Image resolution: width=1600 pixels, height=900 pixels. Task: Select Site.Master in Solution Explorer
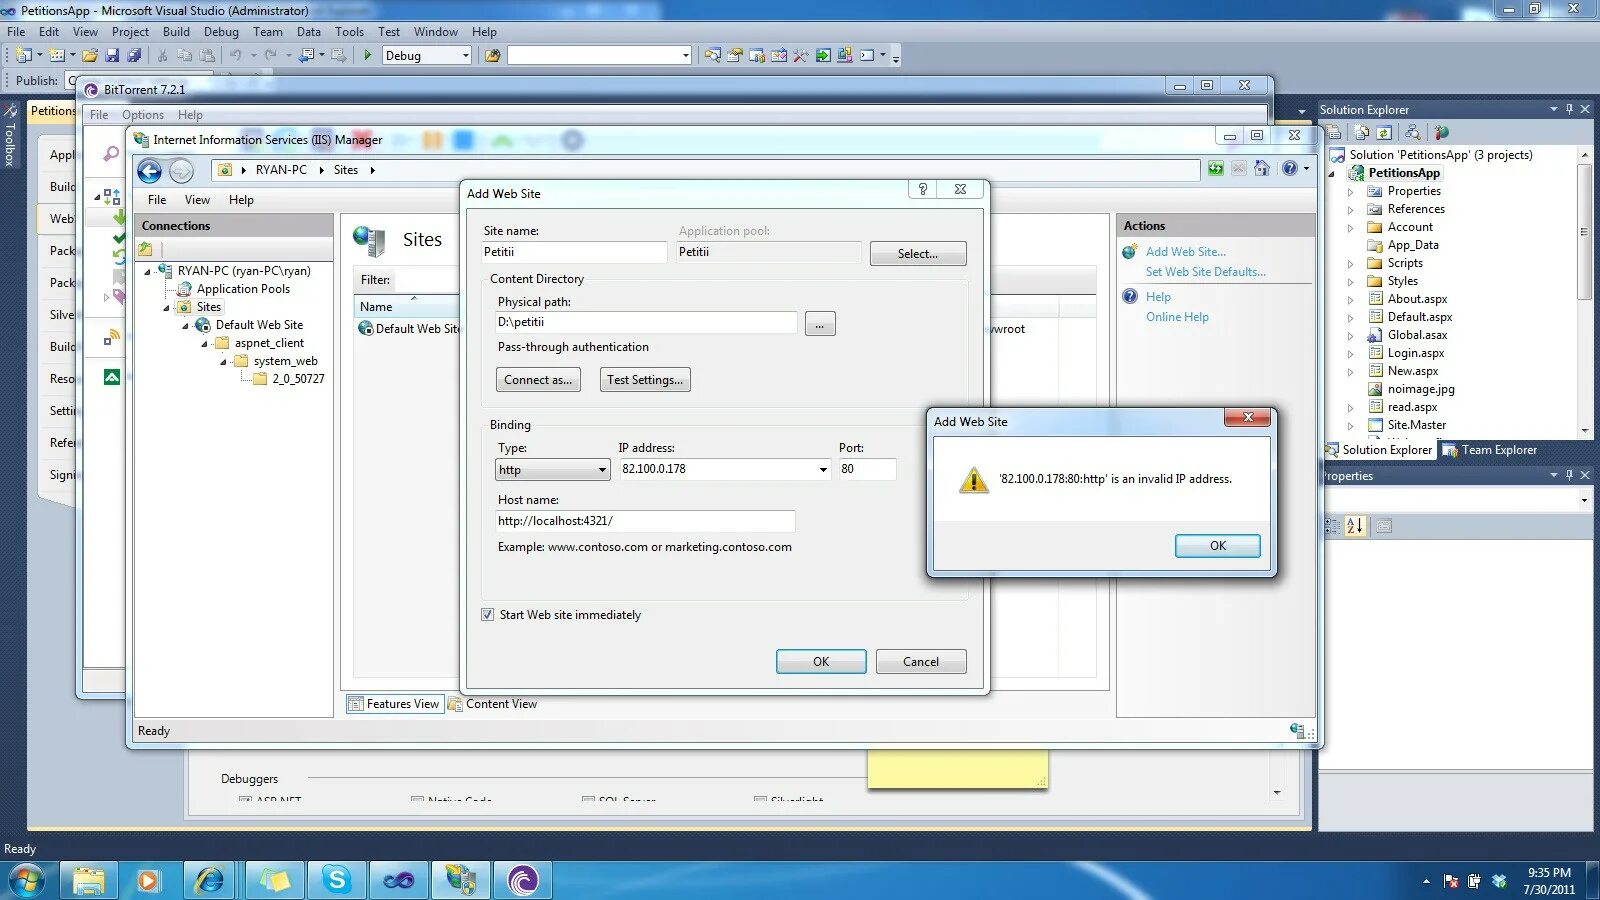(x=1416, y=425)
